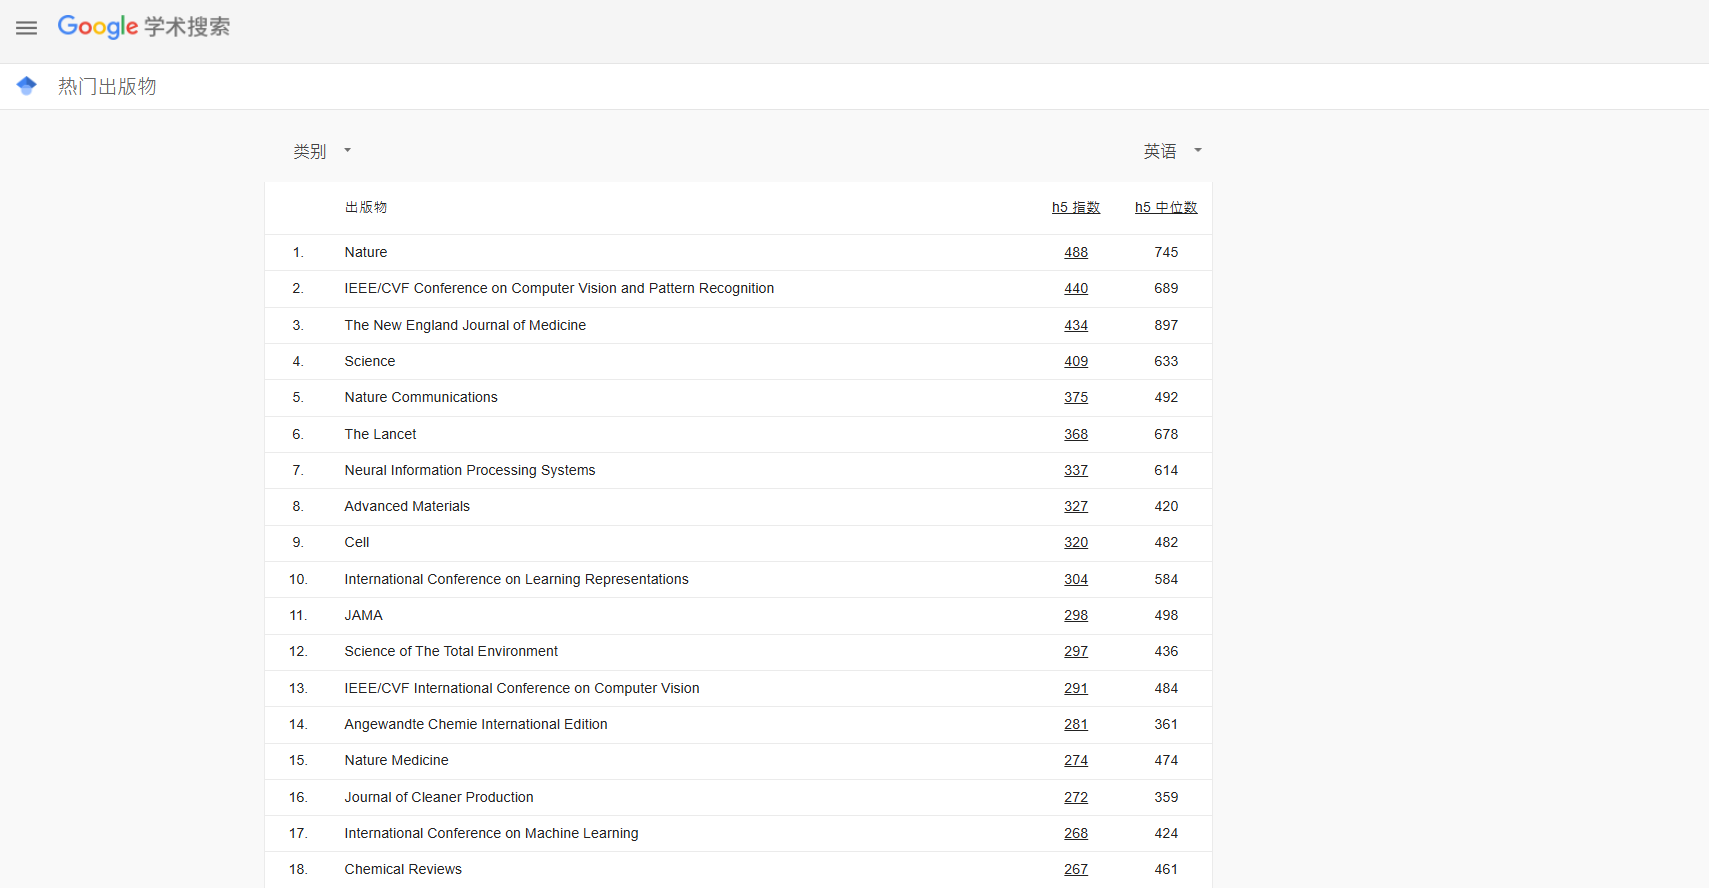Select the Science publication name
Image resolution: width=1709 pixels, height=888 pixels.
(370, 361)
